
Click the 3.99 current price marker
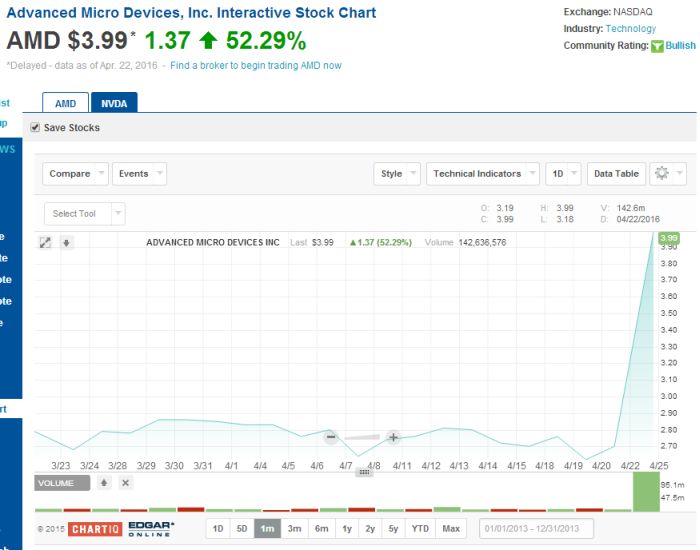pyautogui.click(x=669, y=238)
